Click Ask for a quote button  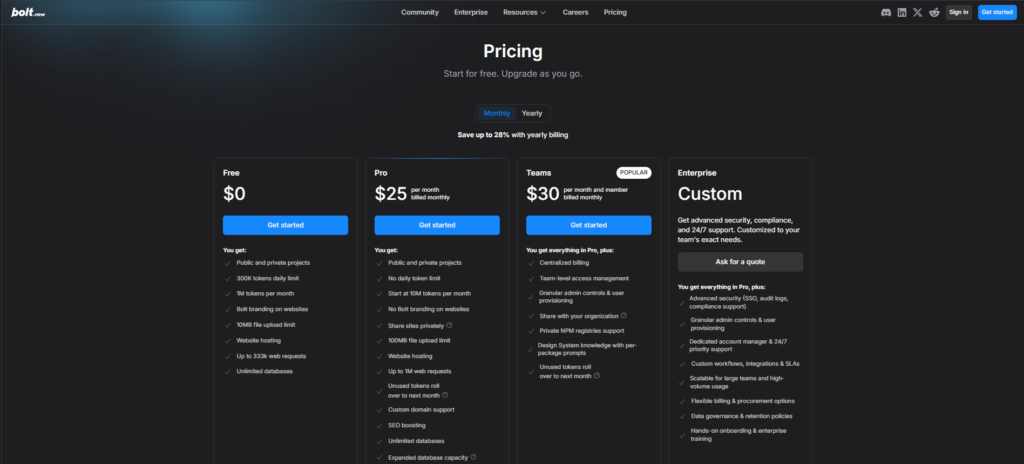[740, 262]
